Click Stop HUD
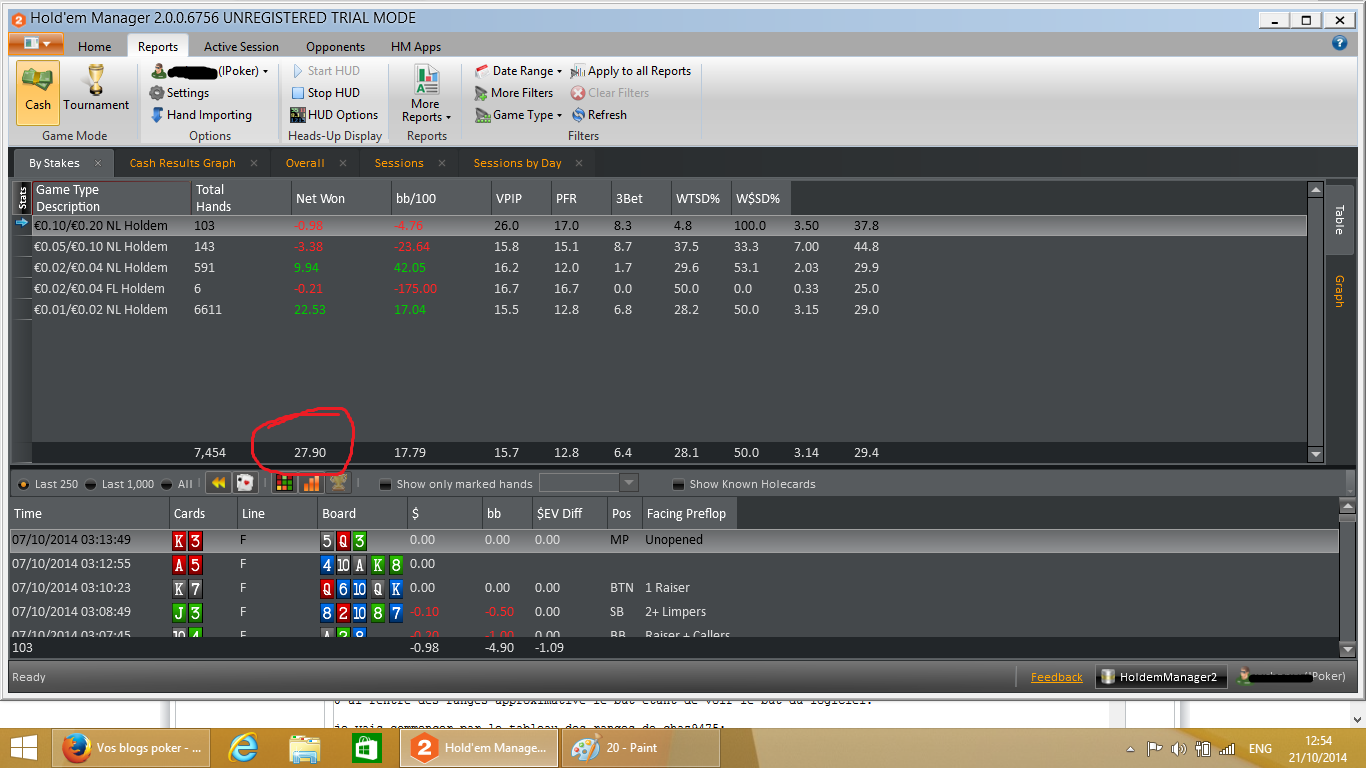Viewport: 1366px width, 768px height. [325, 93]
